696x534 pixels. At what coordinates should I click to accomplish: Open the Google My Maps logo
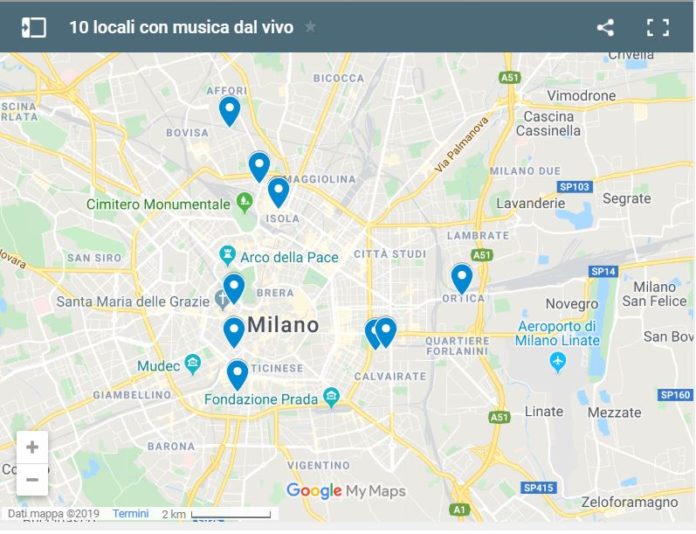coord(346,491)
